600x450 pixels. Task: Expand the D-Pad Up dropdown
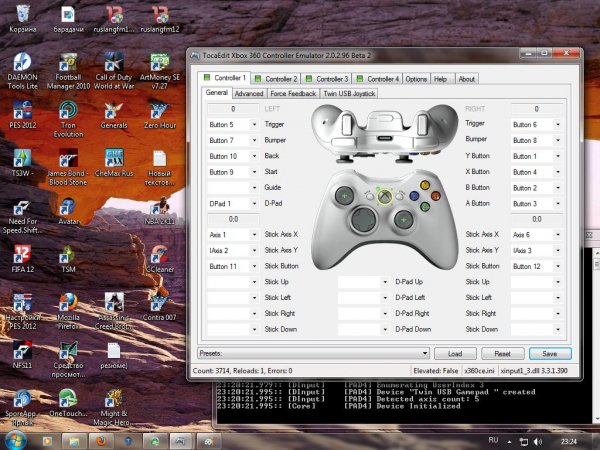click(x=385, y=282)
